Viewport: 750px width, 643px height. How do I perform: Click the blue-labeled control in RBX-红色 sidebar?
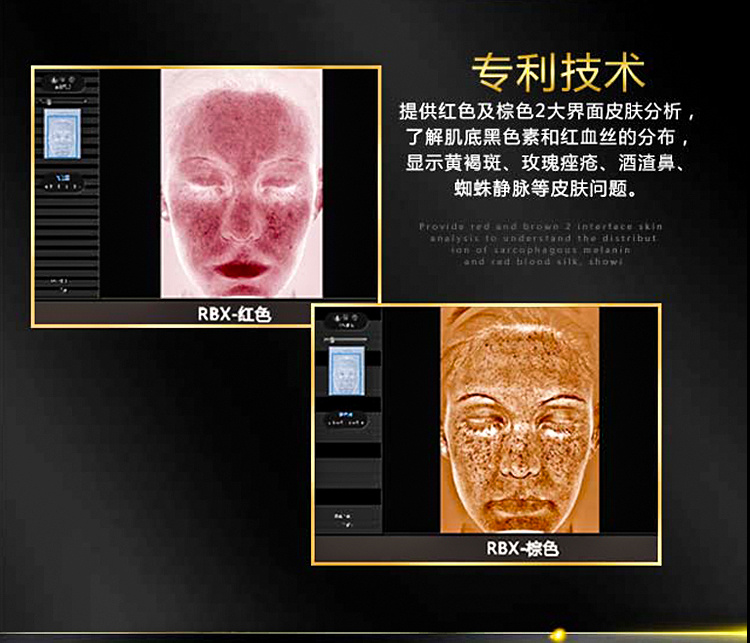(x=63, y=183)
